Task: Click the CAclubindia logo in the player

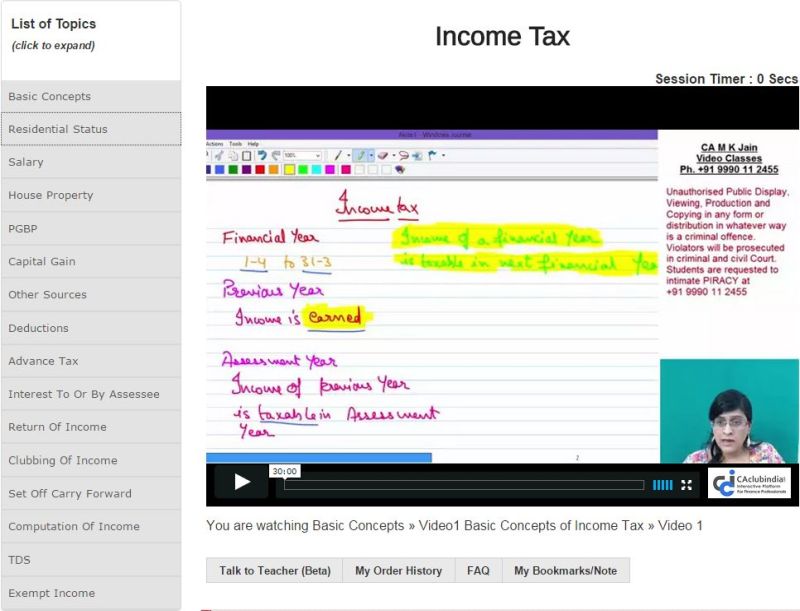Action: [749, 483]
